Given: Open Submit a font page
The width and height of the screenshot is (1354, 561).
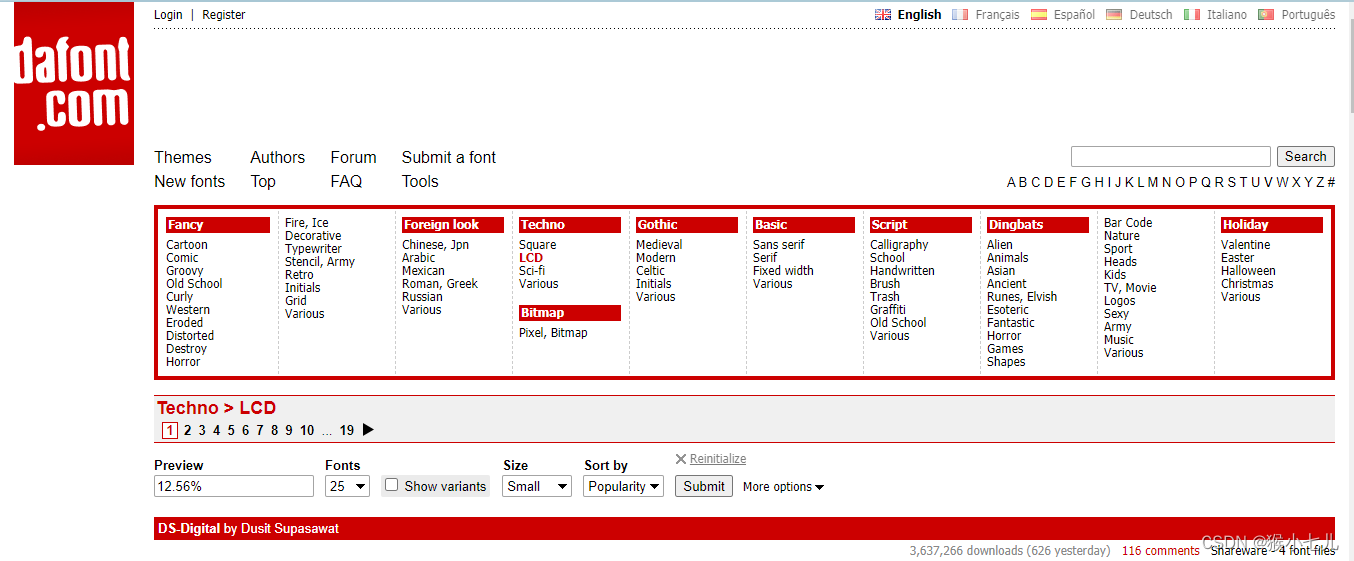Looking at the screenshot, I should point(449,157).
